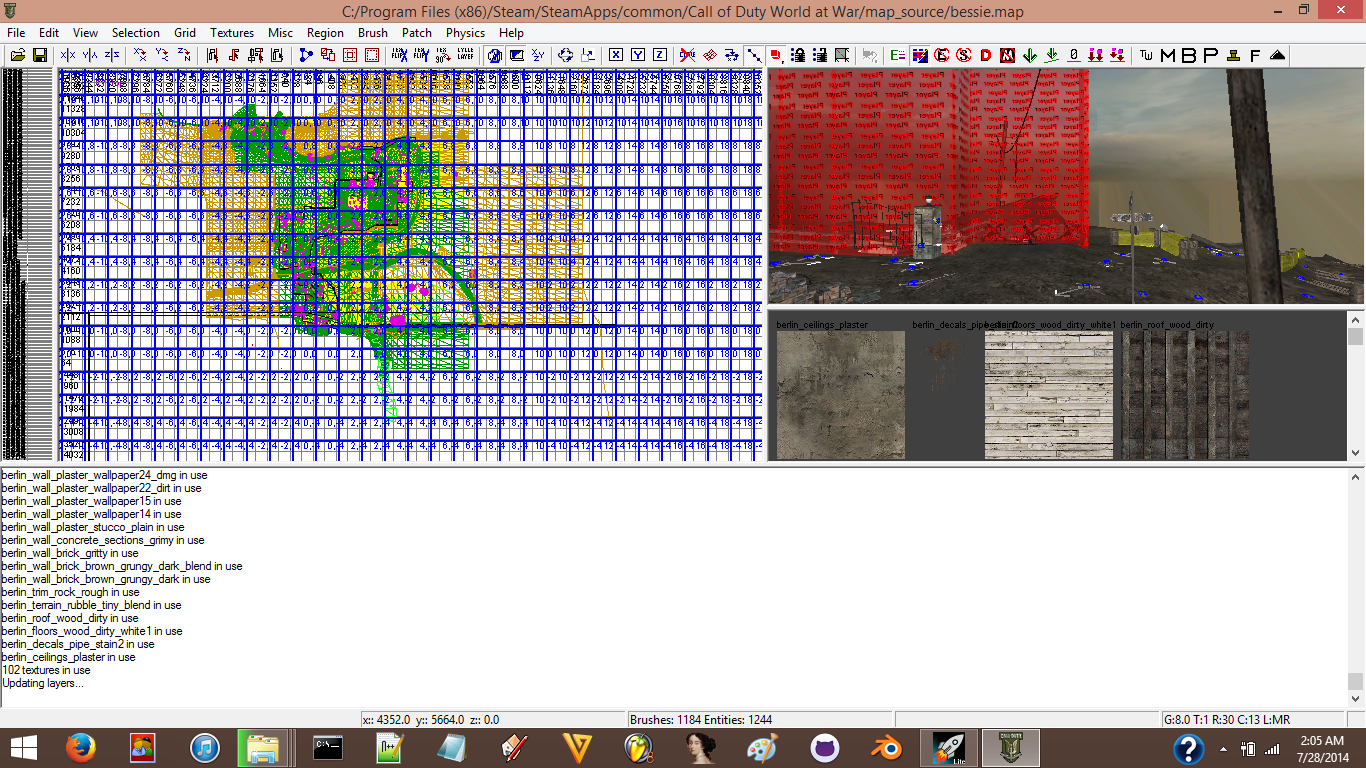The width and height of the screenshot is (1366, 768).
Task: Switch the grid to Z view button
Action: 660,55
